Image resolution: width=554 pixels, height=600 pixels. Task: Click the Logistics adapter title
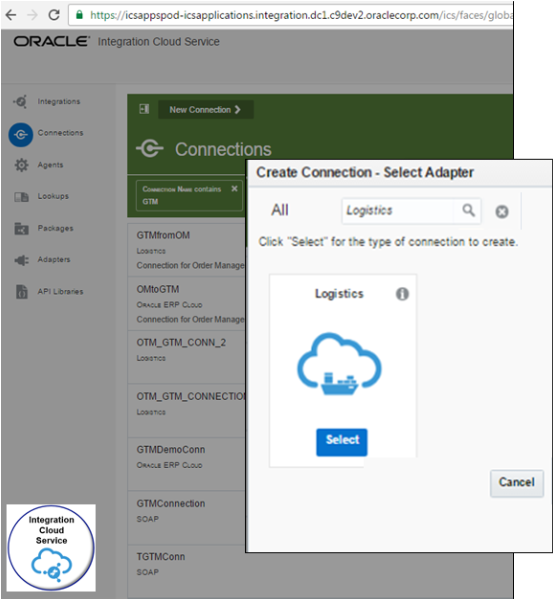coord(339,293)
